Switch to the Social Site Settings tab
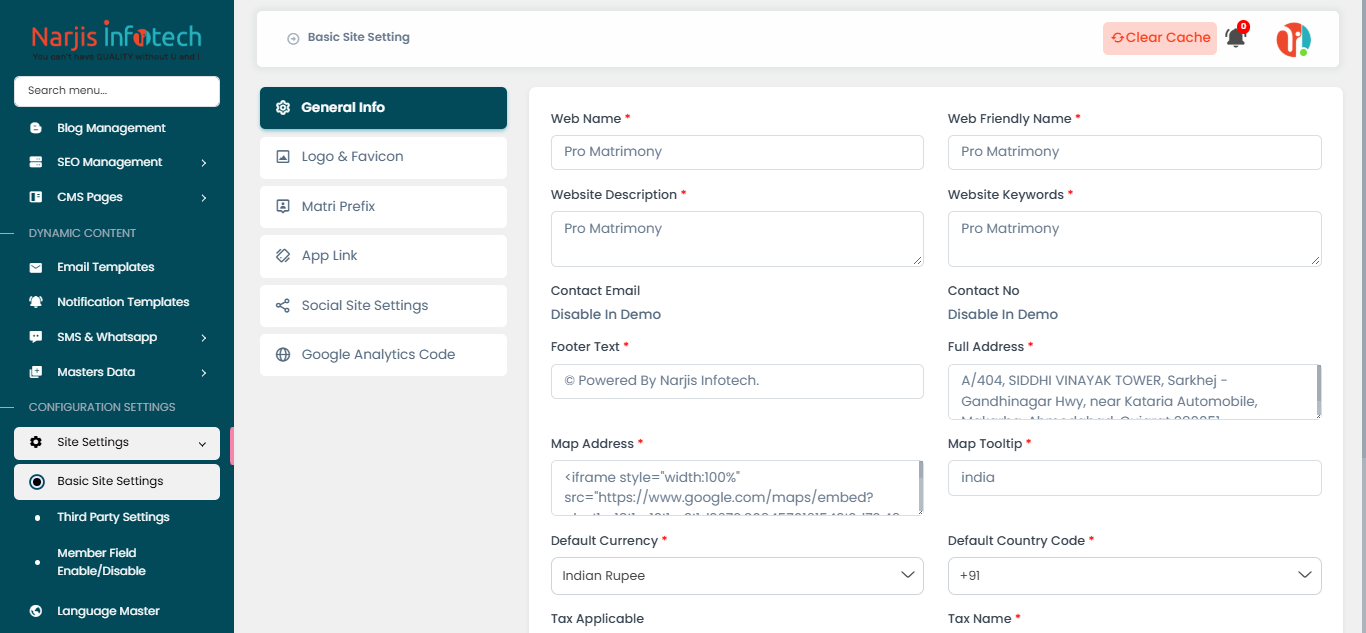This screenshot has width=1366, height=633. click(x=383, y=305)
